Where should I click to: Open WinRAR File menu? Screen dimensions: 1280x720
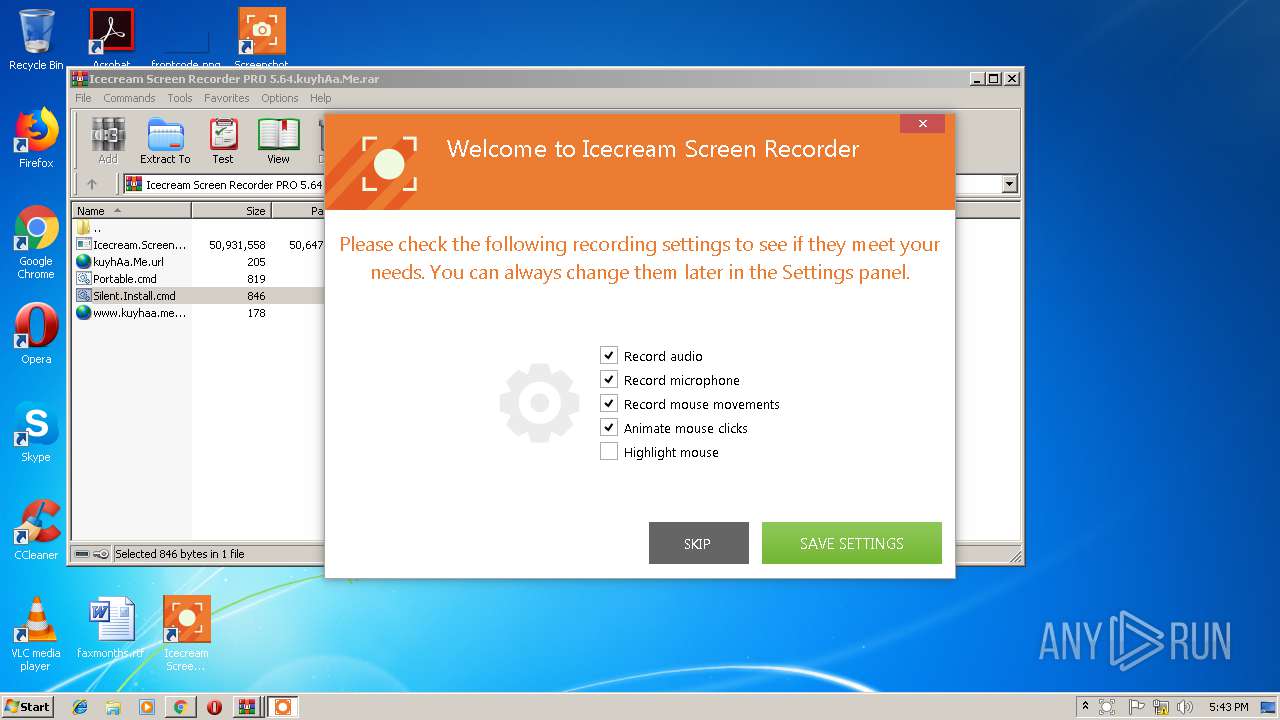click(83, 98)
